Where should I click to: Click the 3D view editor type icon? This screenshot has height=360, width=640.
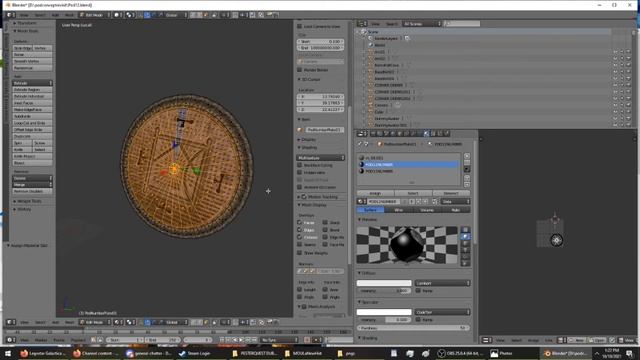coord(11,322)
